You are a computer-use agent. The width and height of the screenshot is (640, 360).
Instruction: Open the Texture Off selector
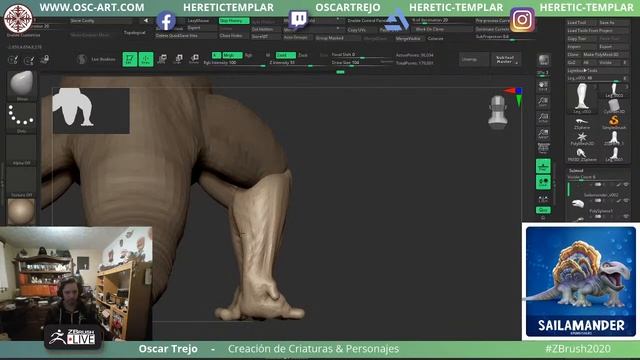point(22,182)
